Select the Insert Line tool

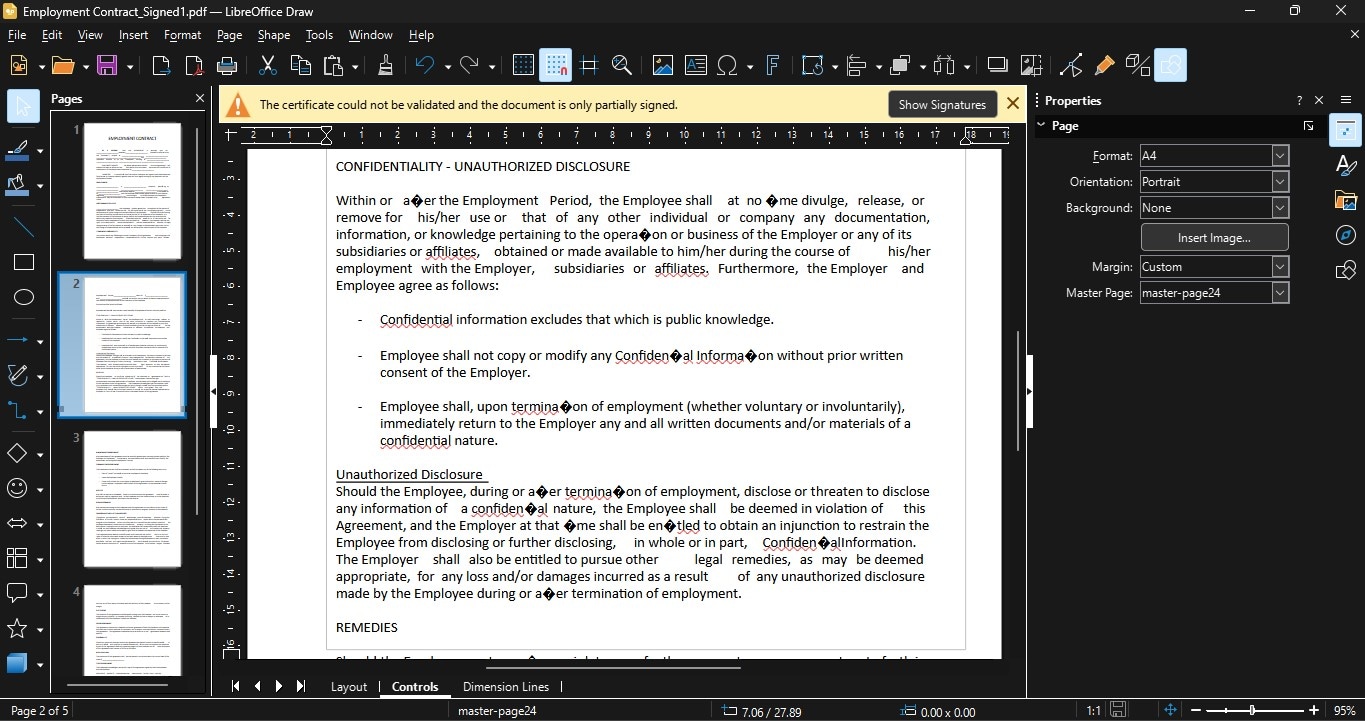pyautogui.click(x=24, y=228)
